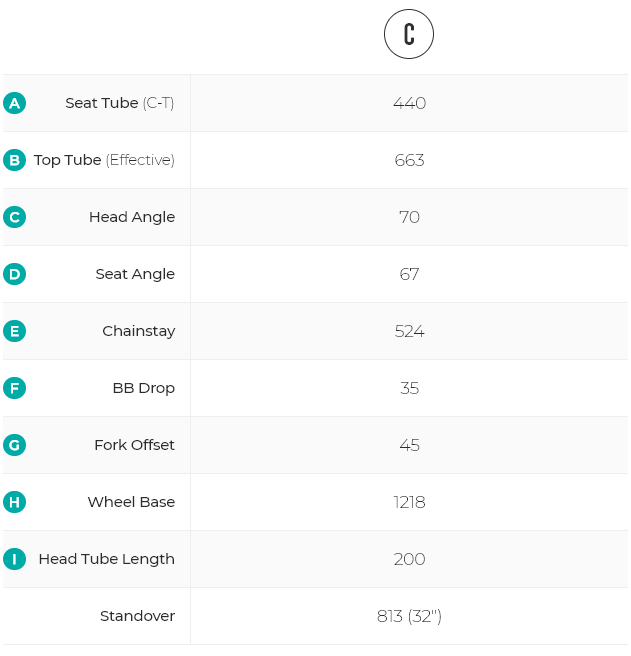Click the BB Drop value 35

tap(409, 388)
